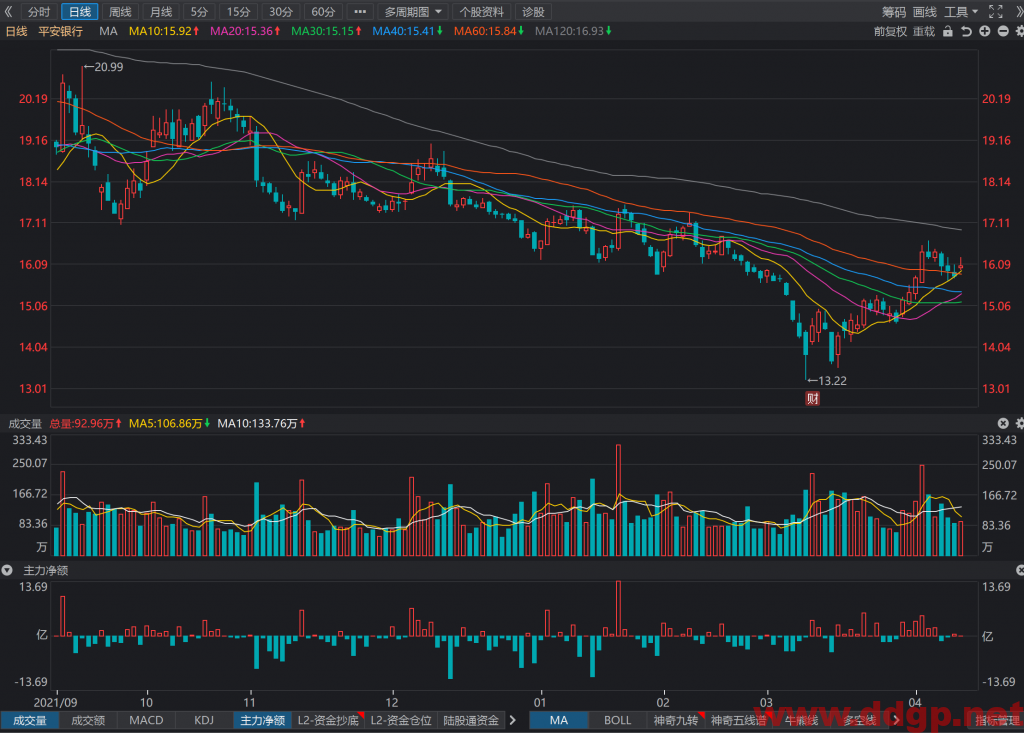Toggle 前复权 price adjustment

(x=890, y=31)
